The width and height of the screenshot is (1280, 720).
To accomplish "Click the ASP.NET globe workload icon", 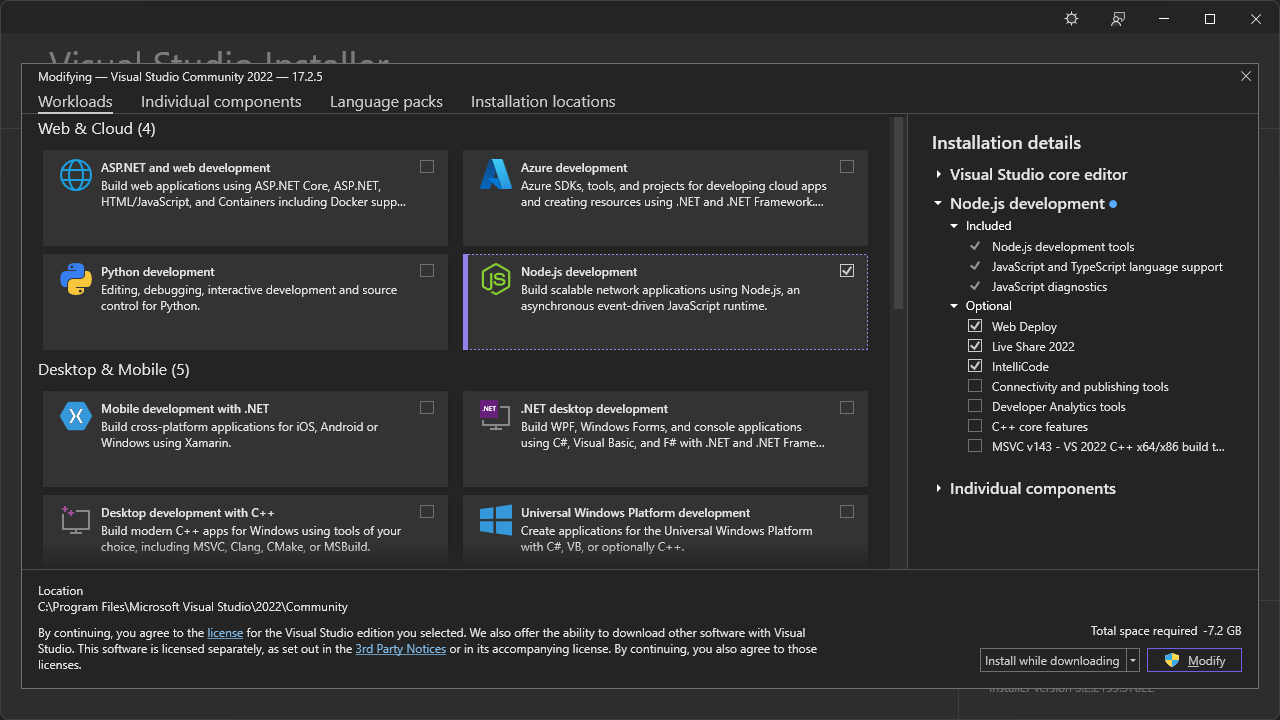I will [x=76, y=175].
